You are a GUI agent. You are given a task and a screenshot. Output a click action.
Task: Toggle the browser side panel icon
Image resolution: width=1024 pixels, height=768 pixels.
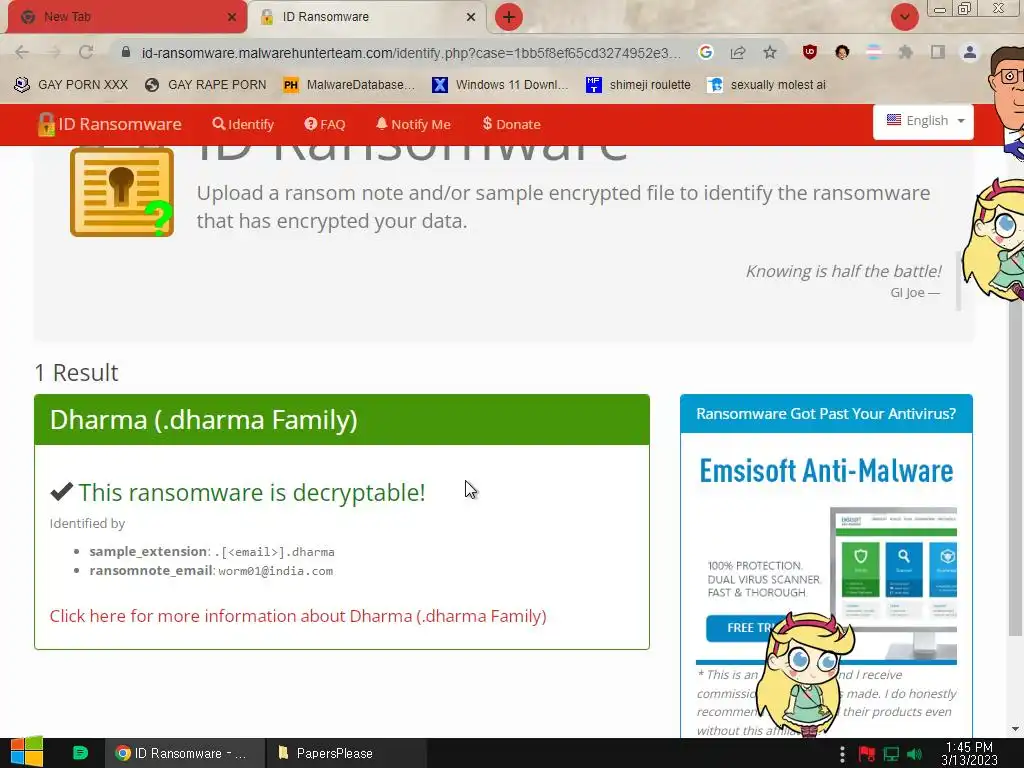pyautogui.click(x=938, y=52)
